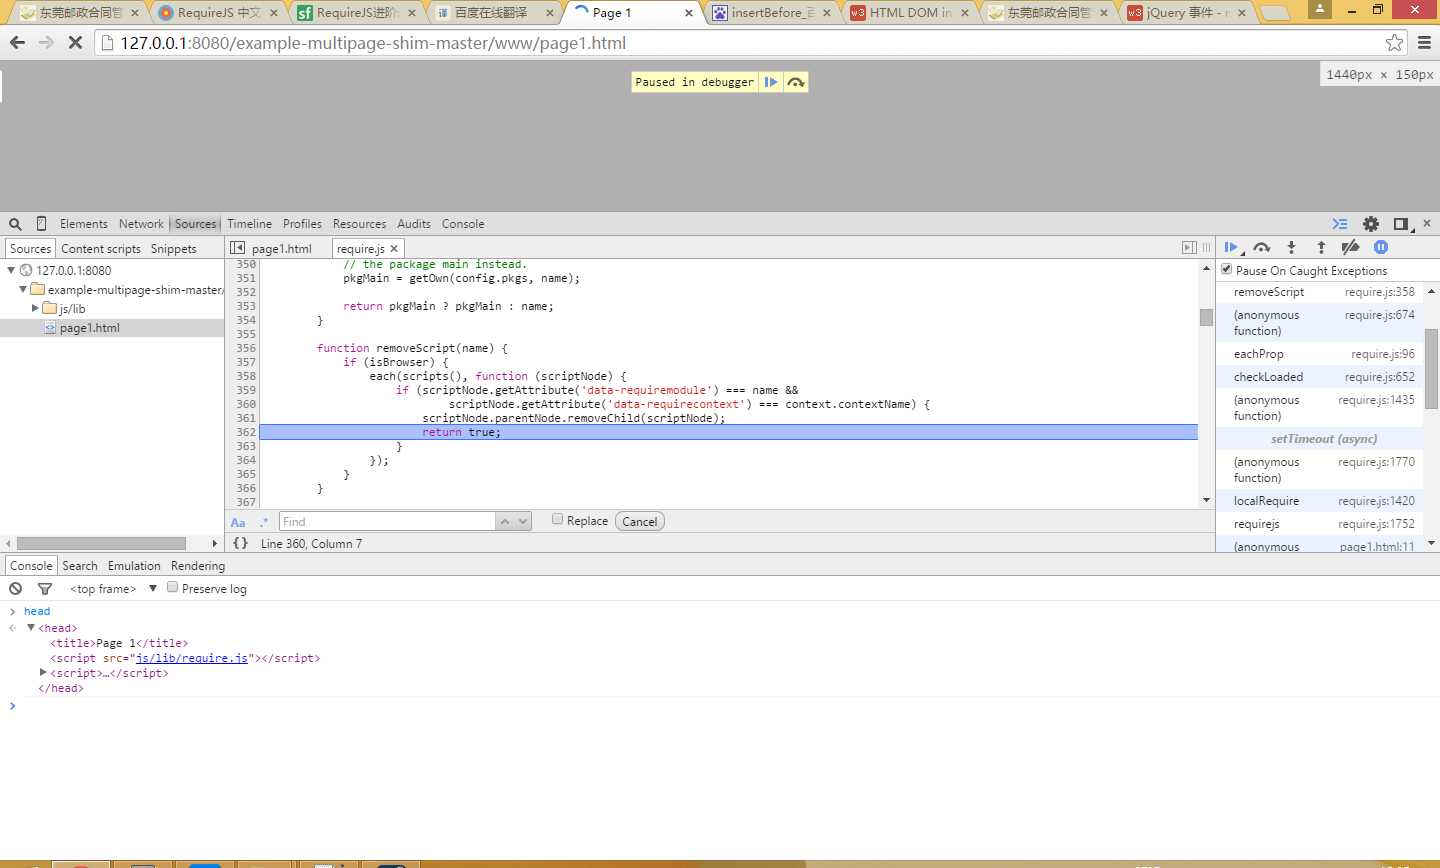This screenshot has width=1440, height=868.
Task: Enable the Replace checkbox
Action: (558, 519)
